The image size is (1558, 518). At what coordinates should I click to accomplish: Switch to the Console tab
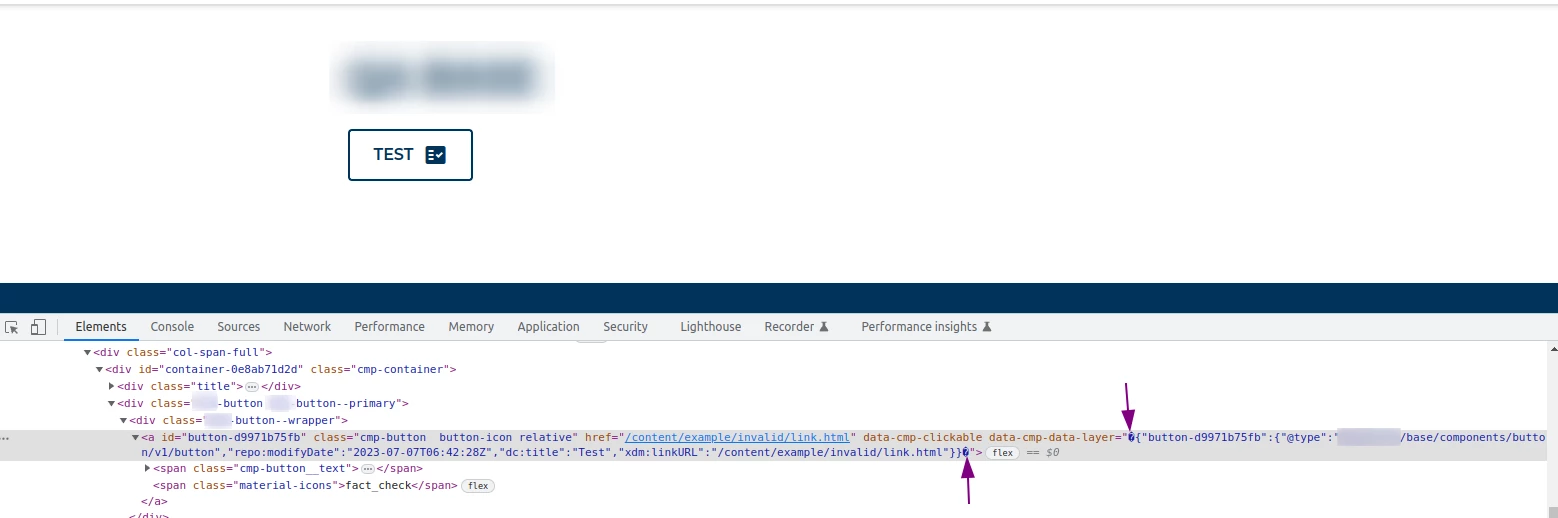172,327
